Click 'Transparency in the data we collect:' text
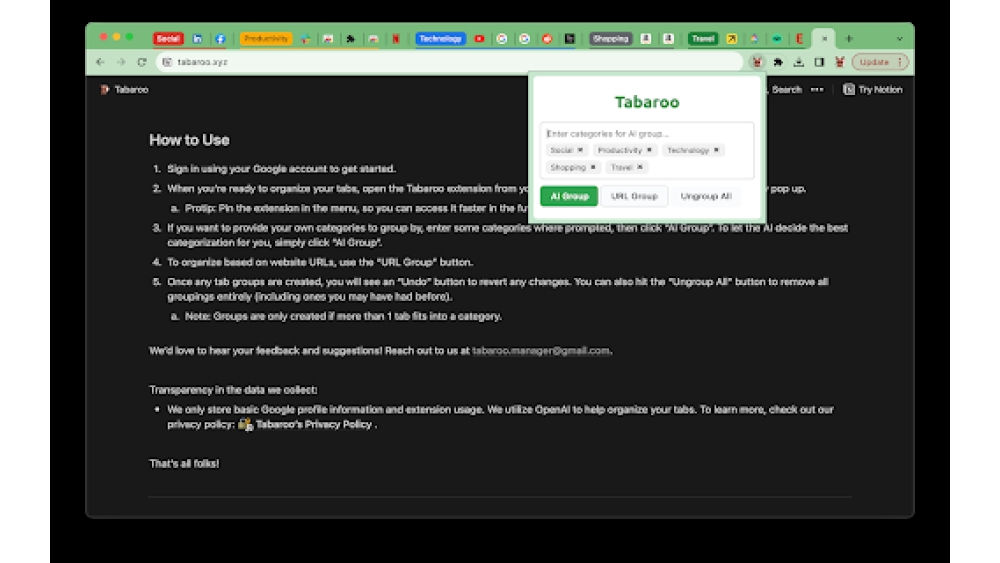 tap(233, 390)
